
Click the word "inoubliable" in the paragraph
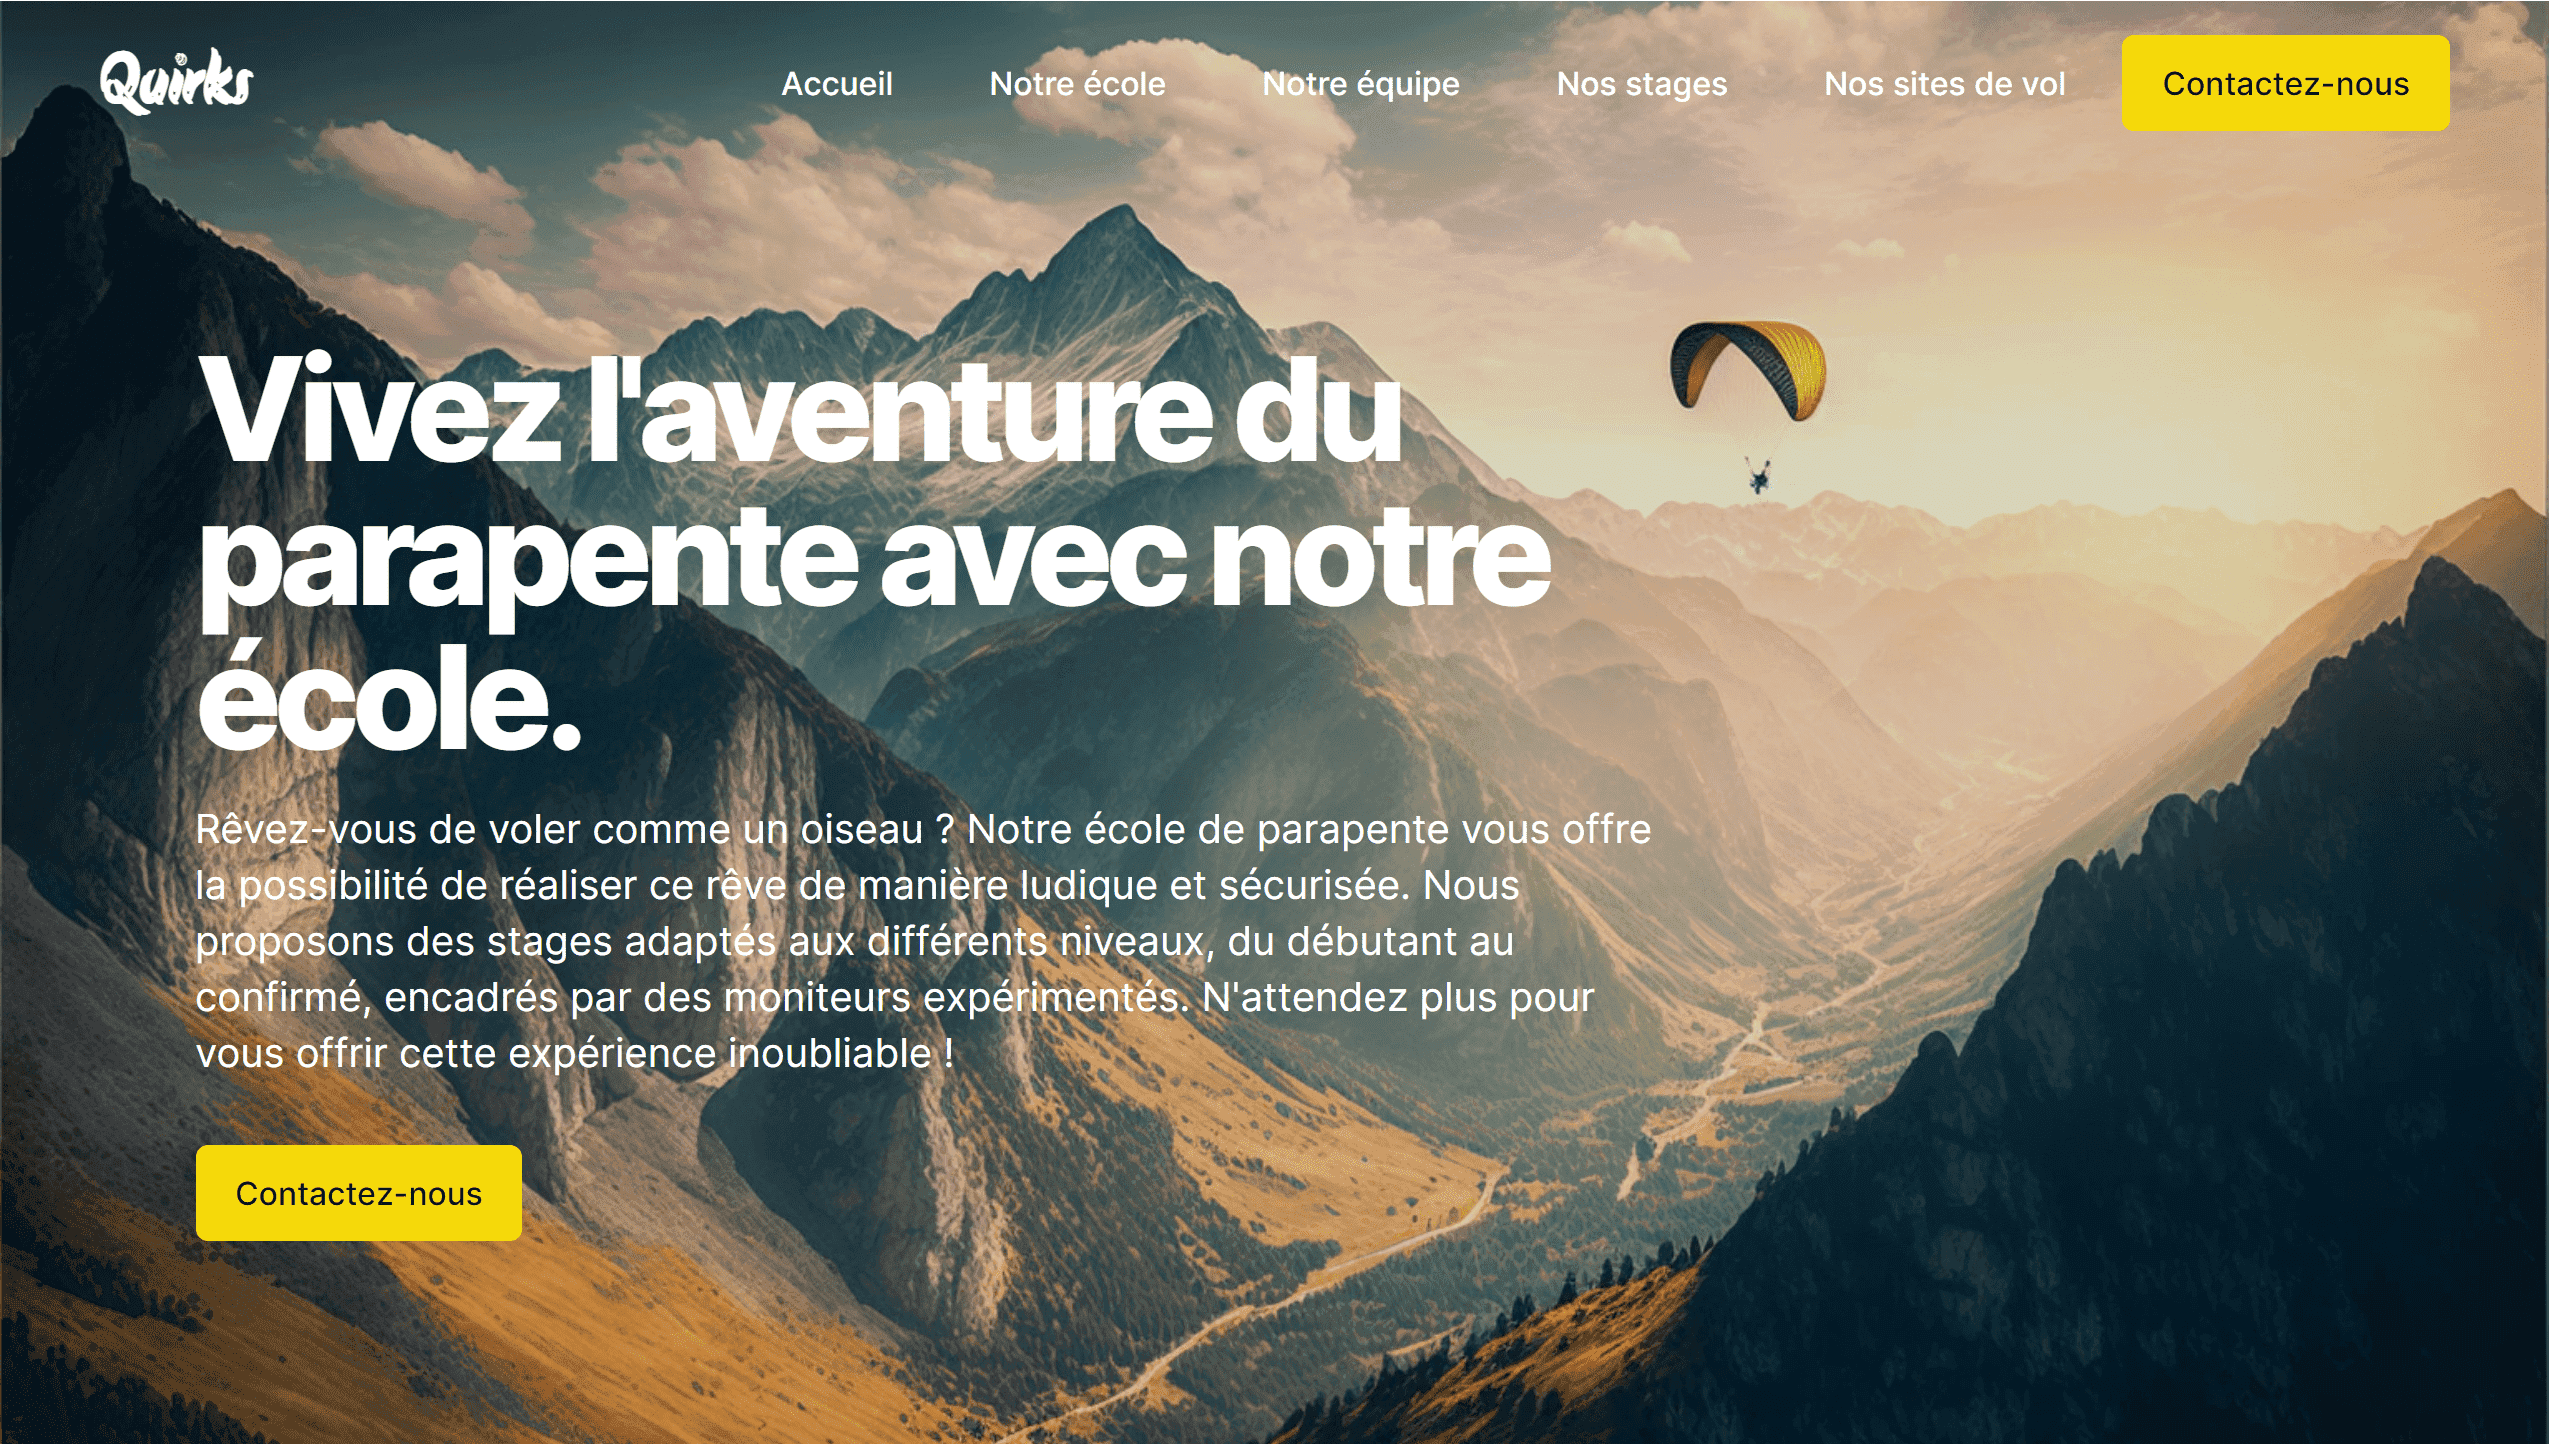click(x=829, y=1053)
